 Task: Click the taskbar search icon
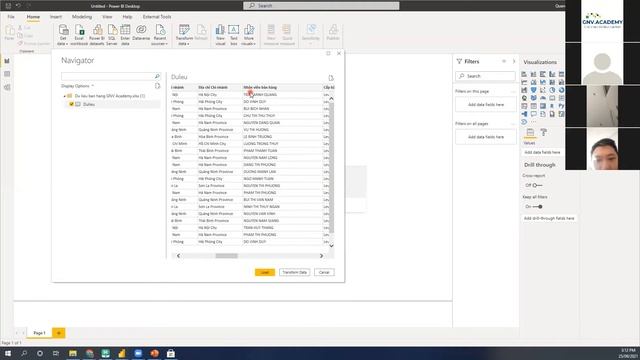pyautogui.click(x=24, y=353)
